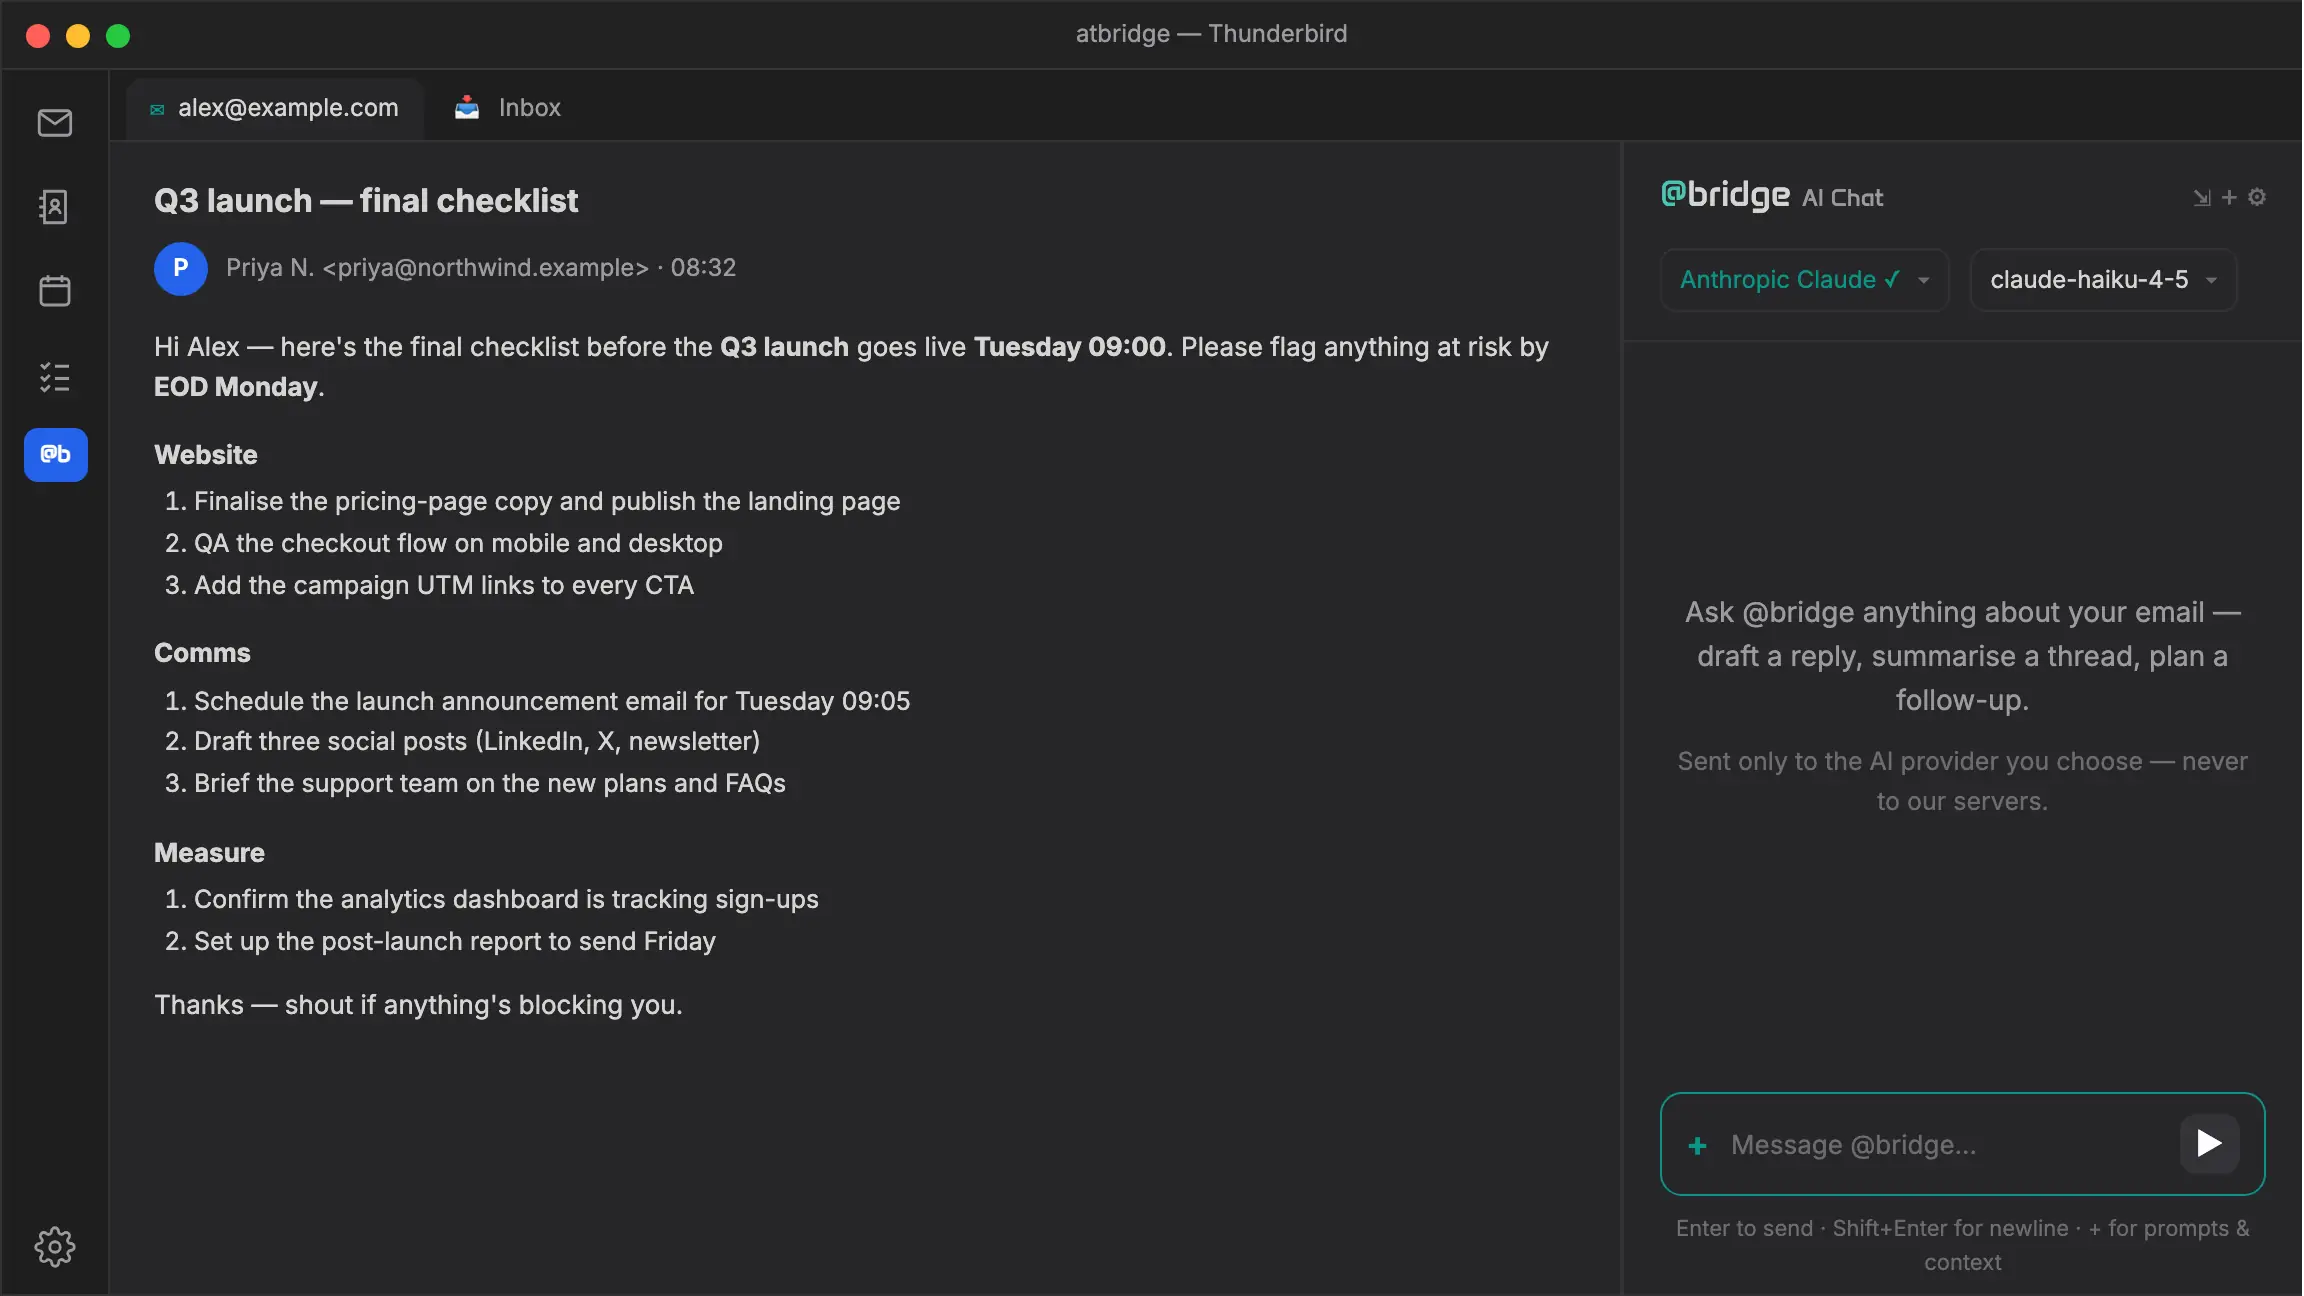2304x1296 pixels.
Task: Switch to the alex@example.com tab
Action: [x=275, y=108]
